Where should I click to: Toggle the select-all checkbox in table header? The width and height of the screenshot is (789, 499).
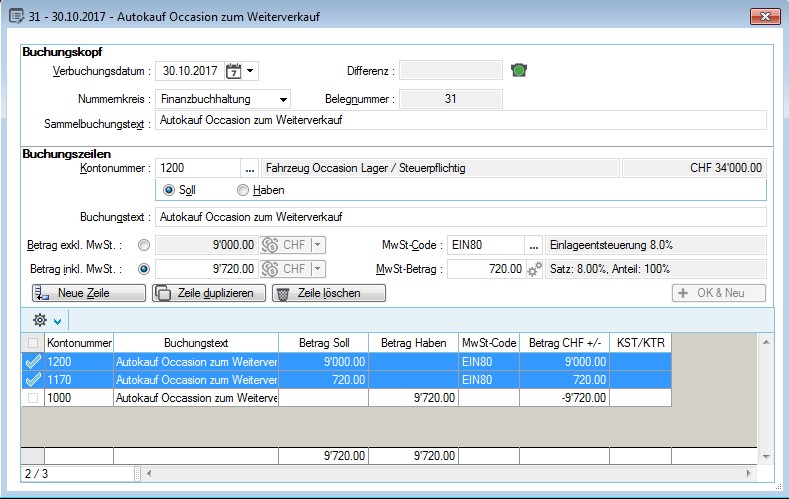[33, 343]
